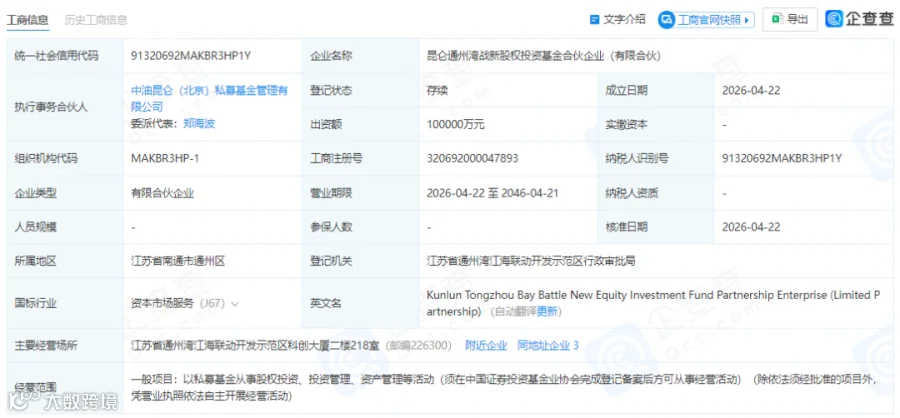The height and width of the screenshot is (418, 900).
Task: Click 营业期限 value 2026-04-22 至 2046-04-21
Action: (x=492, y=193)
